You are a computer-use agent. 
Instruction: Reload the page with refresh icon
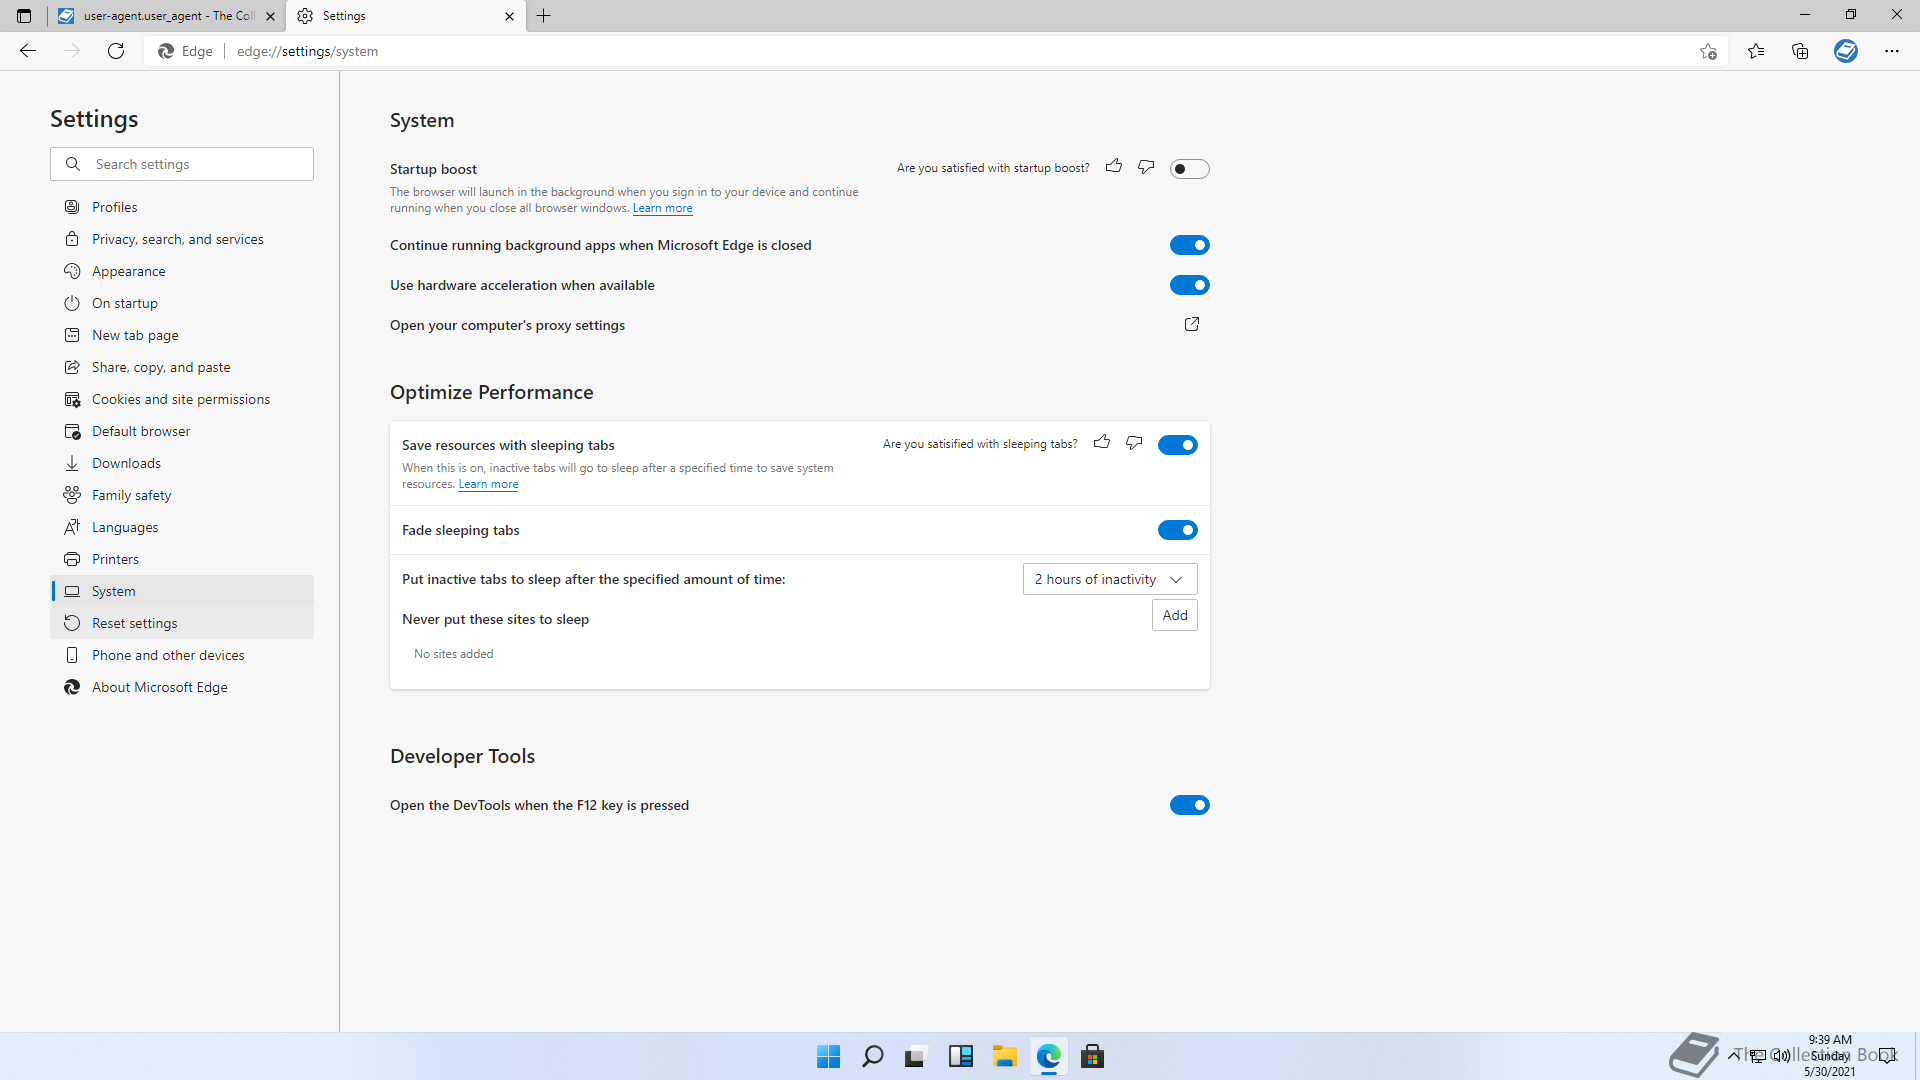tap(116, 51)
